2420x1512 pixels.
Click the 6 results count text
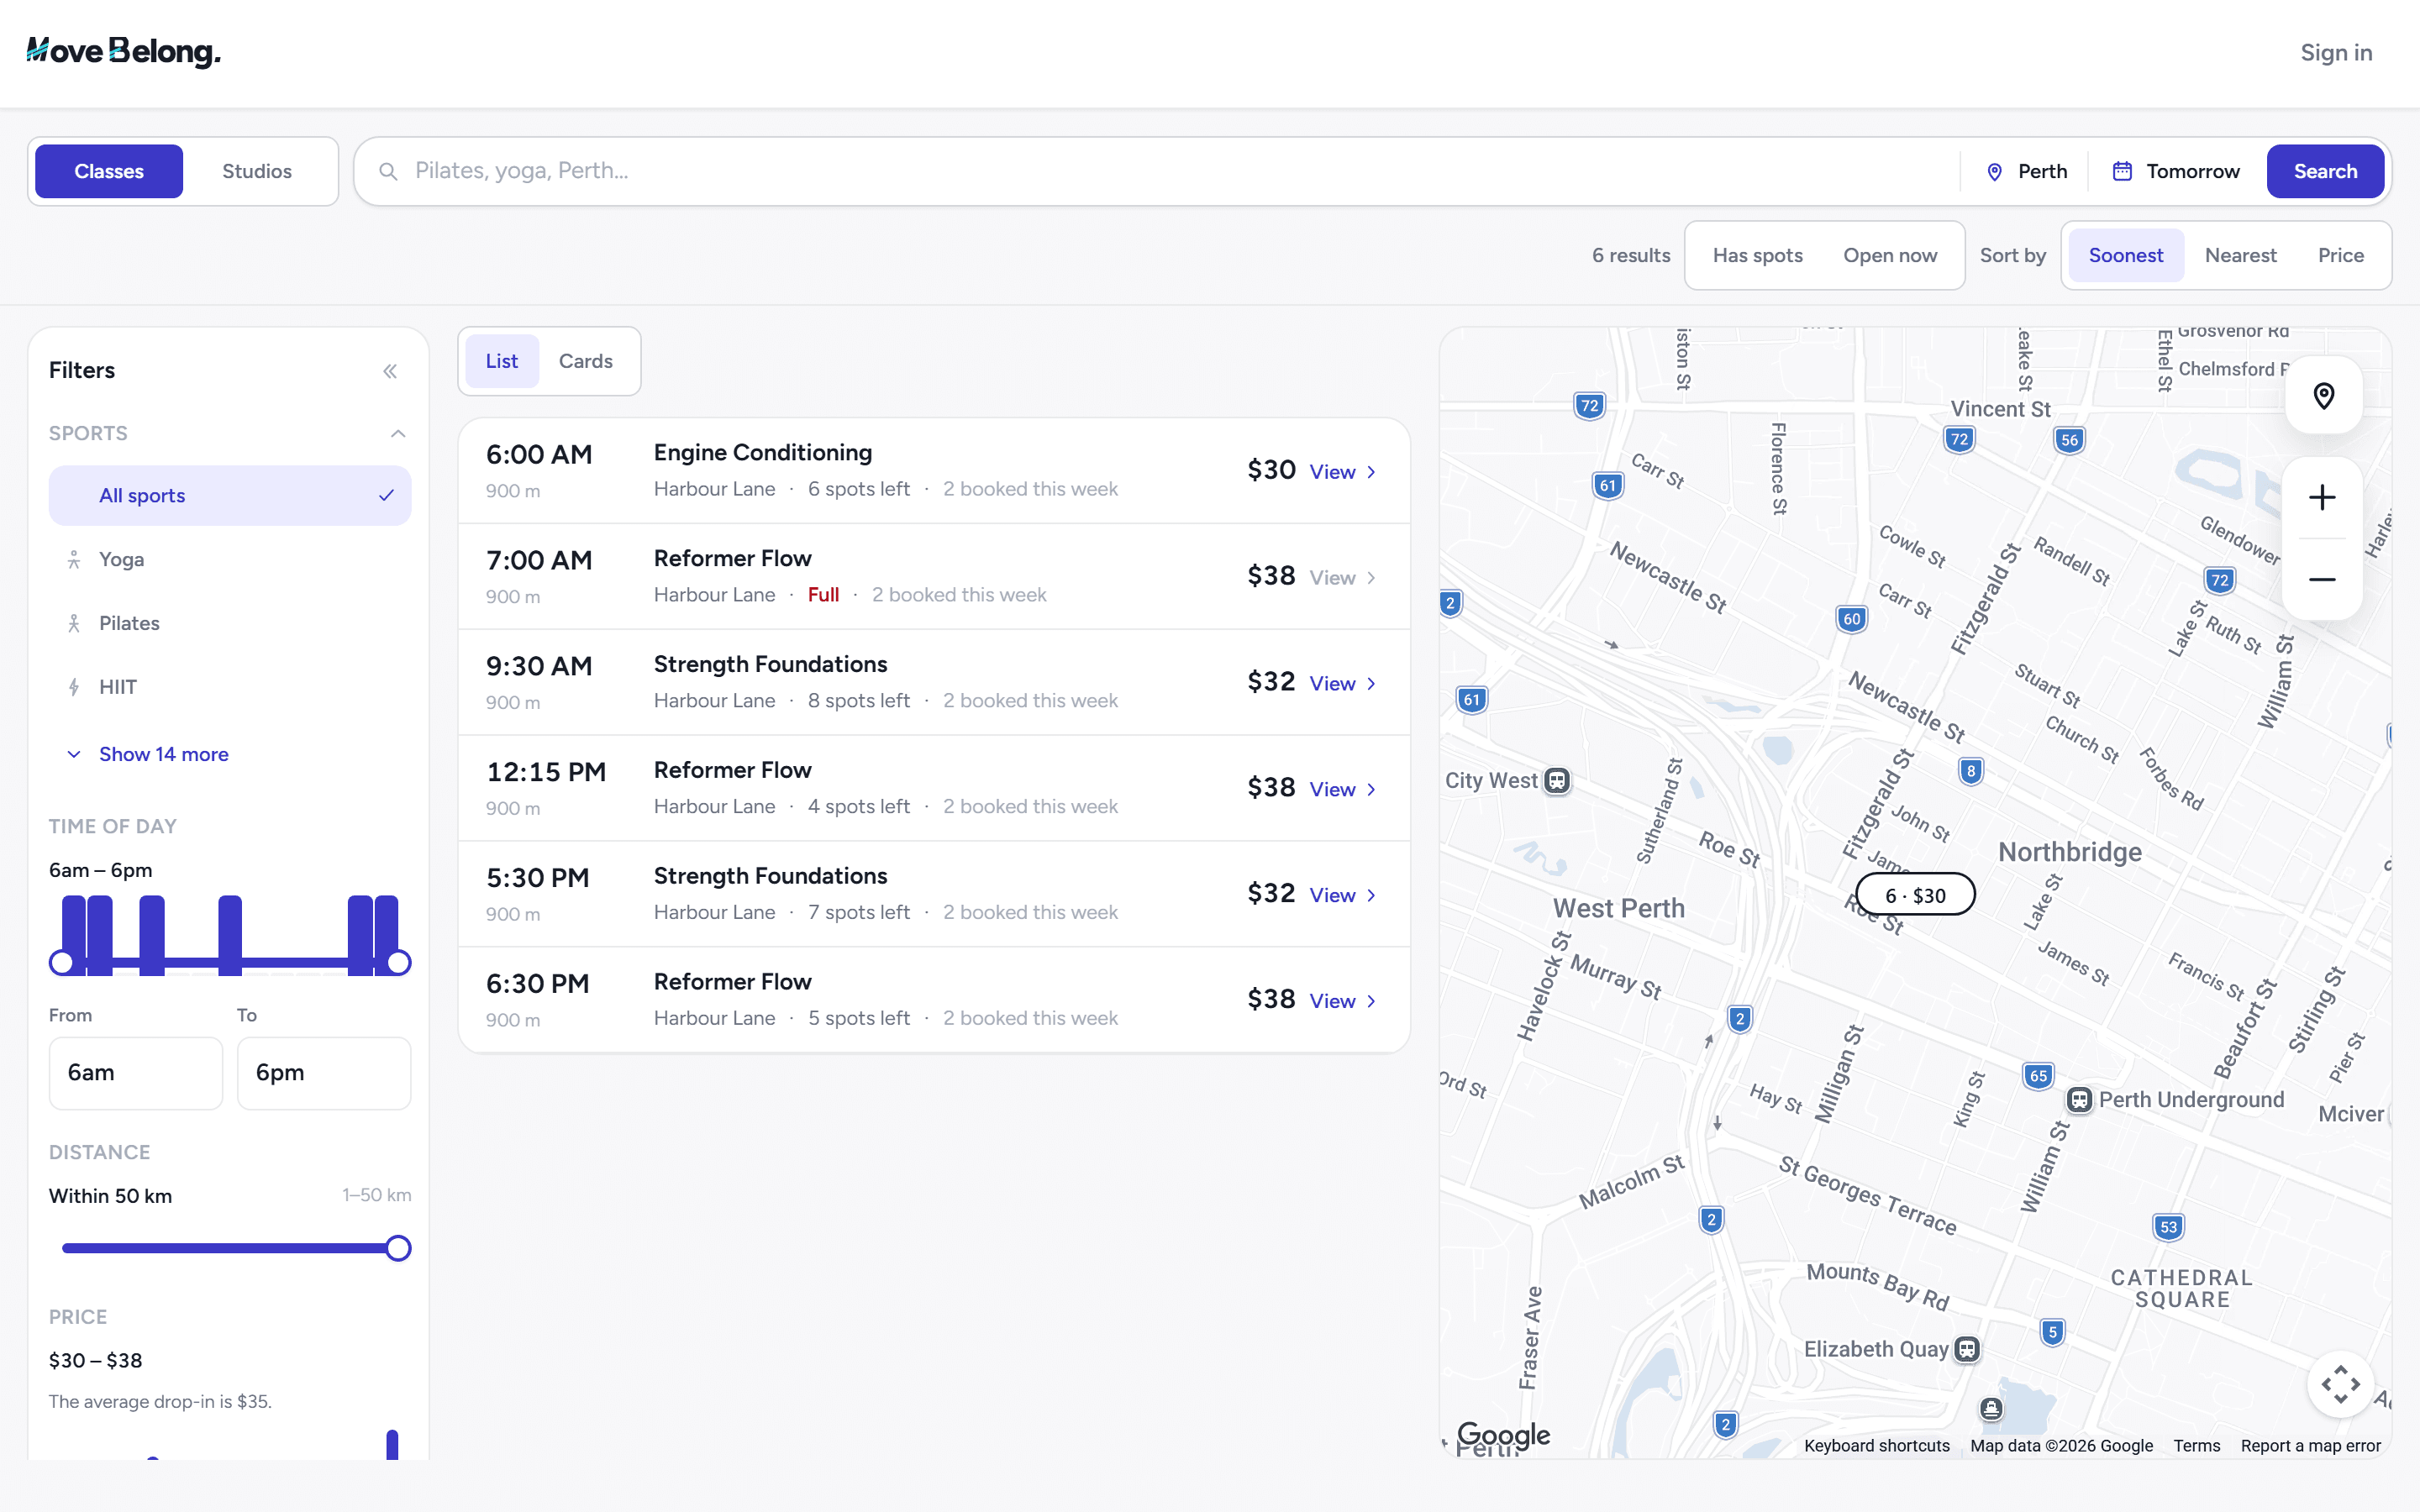(x=1631, y=255)
